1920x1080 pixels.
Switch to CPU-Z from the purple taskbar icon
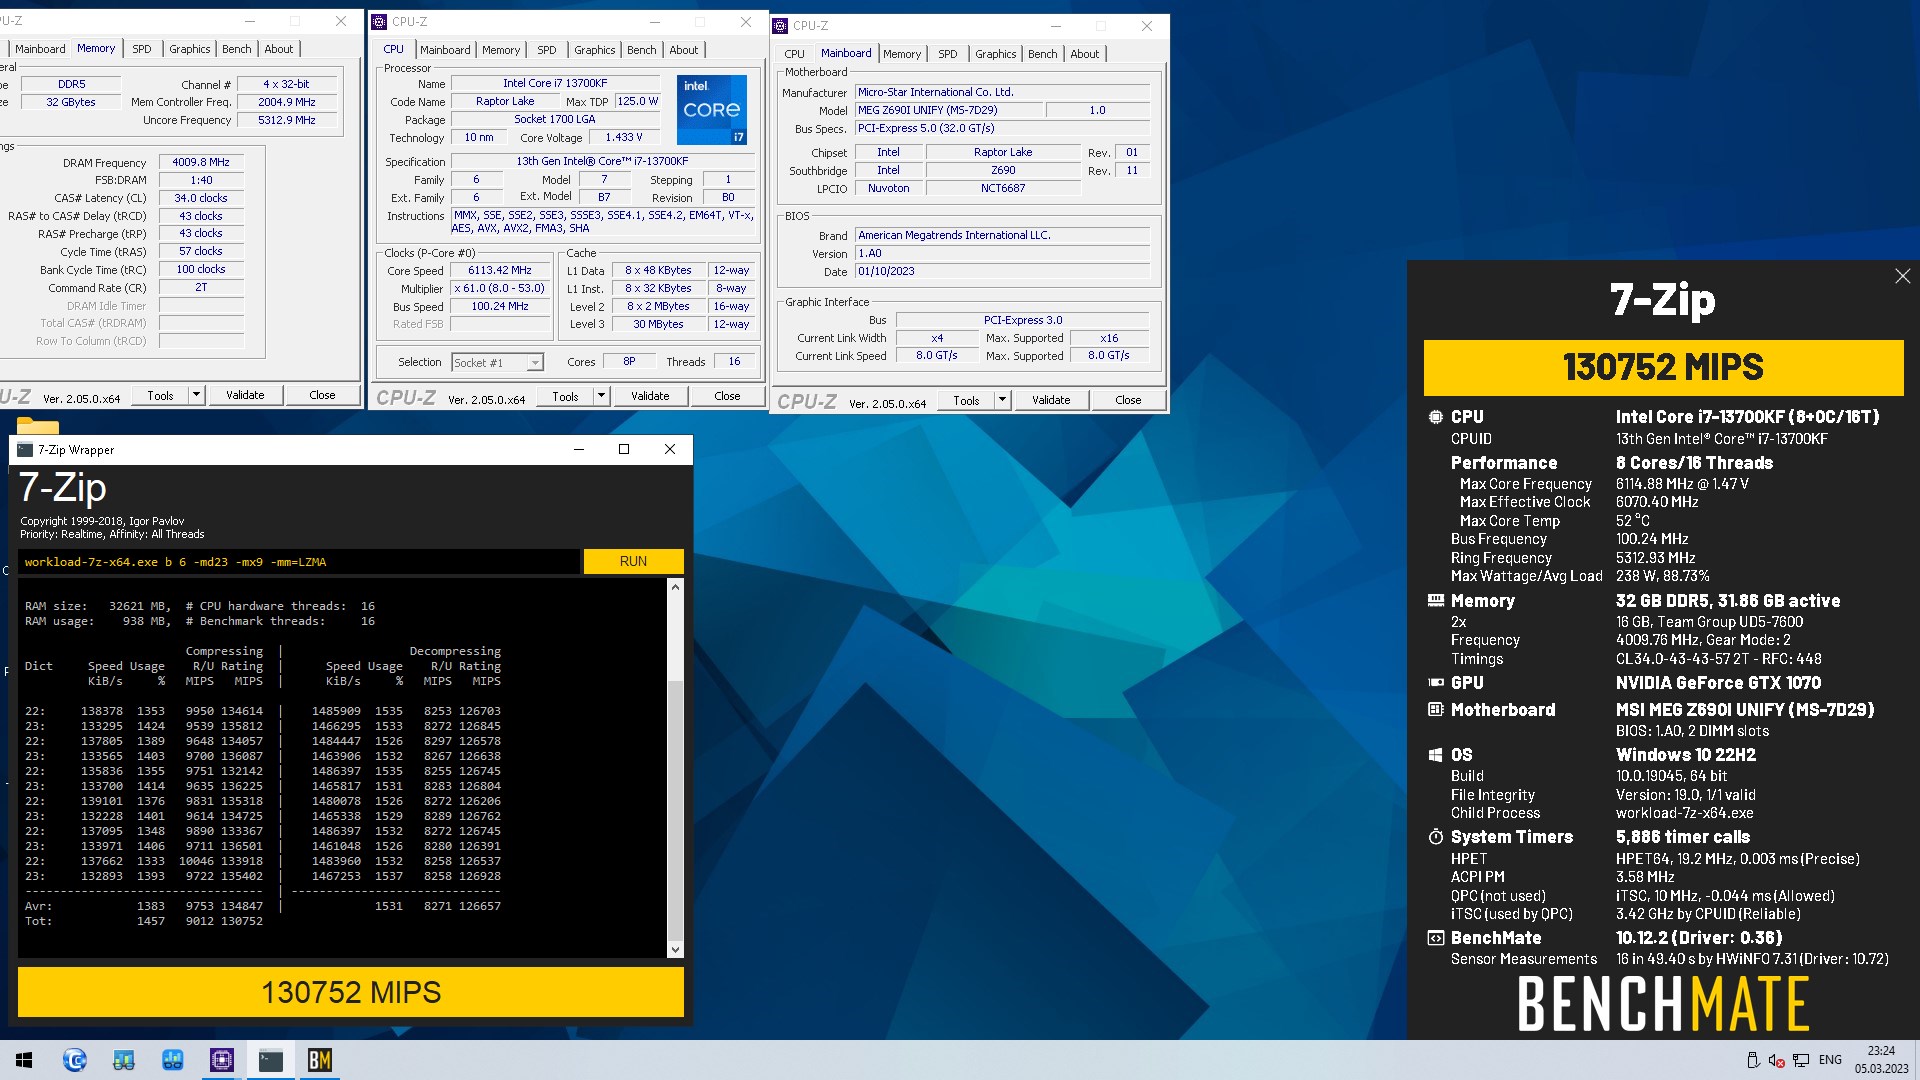222,1060
